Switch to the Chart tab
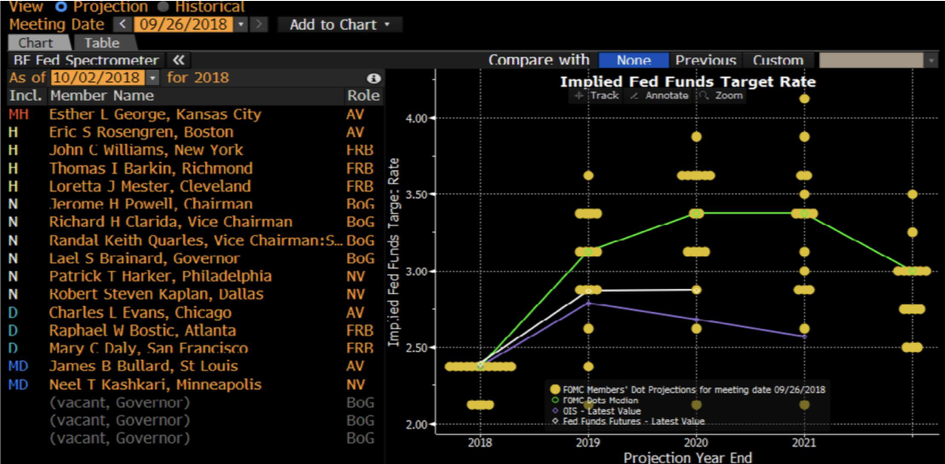Viewport: 945px width, 464px height. [36, 43]
